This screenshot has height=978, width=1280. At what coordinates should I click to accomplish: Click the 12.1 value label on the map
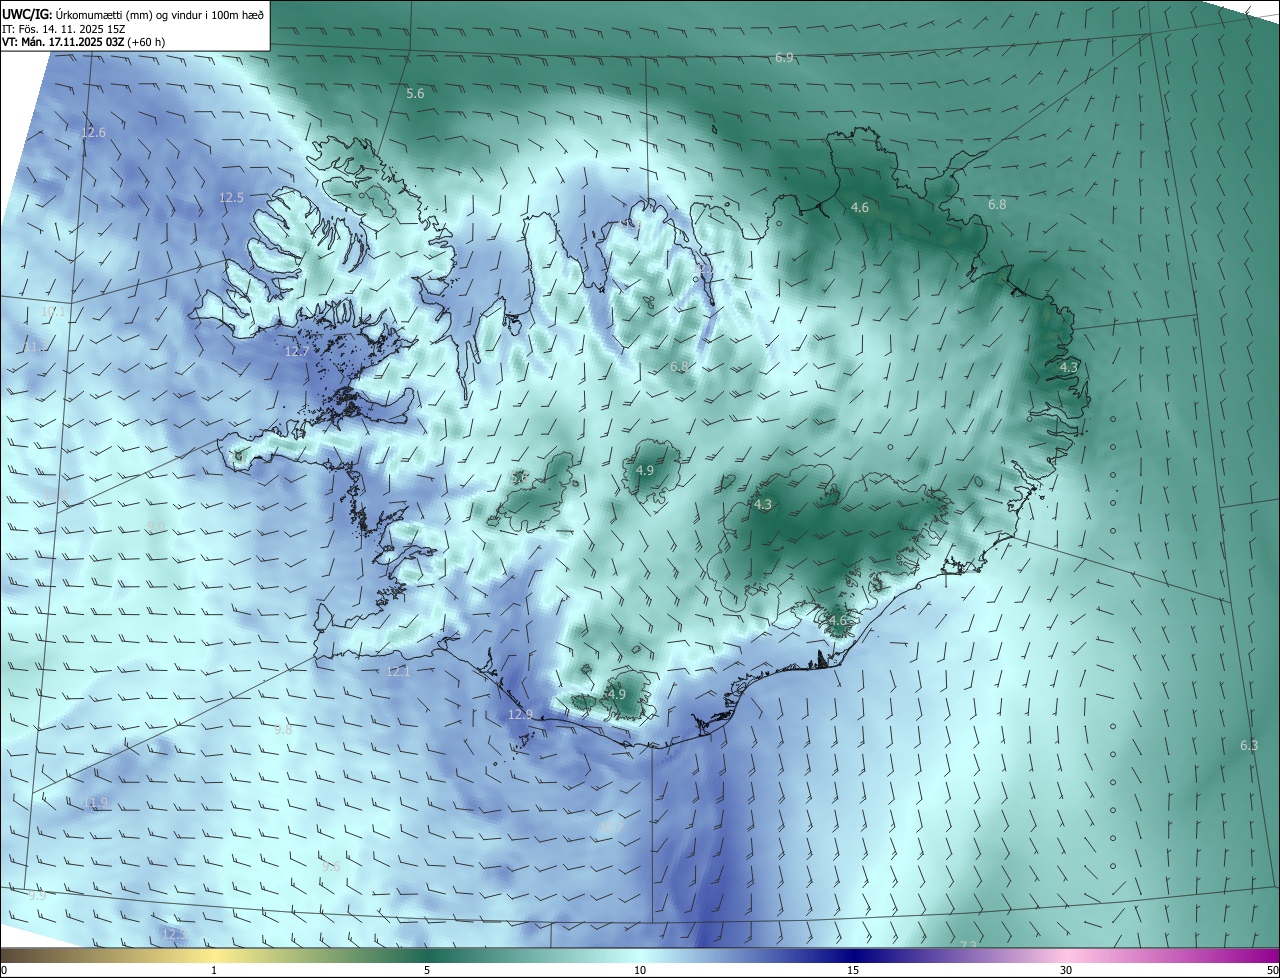398,672
